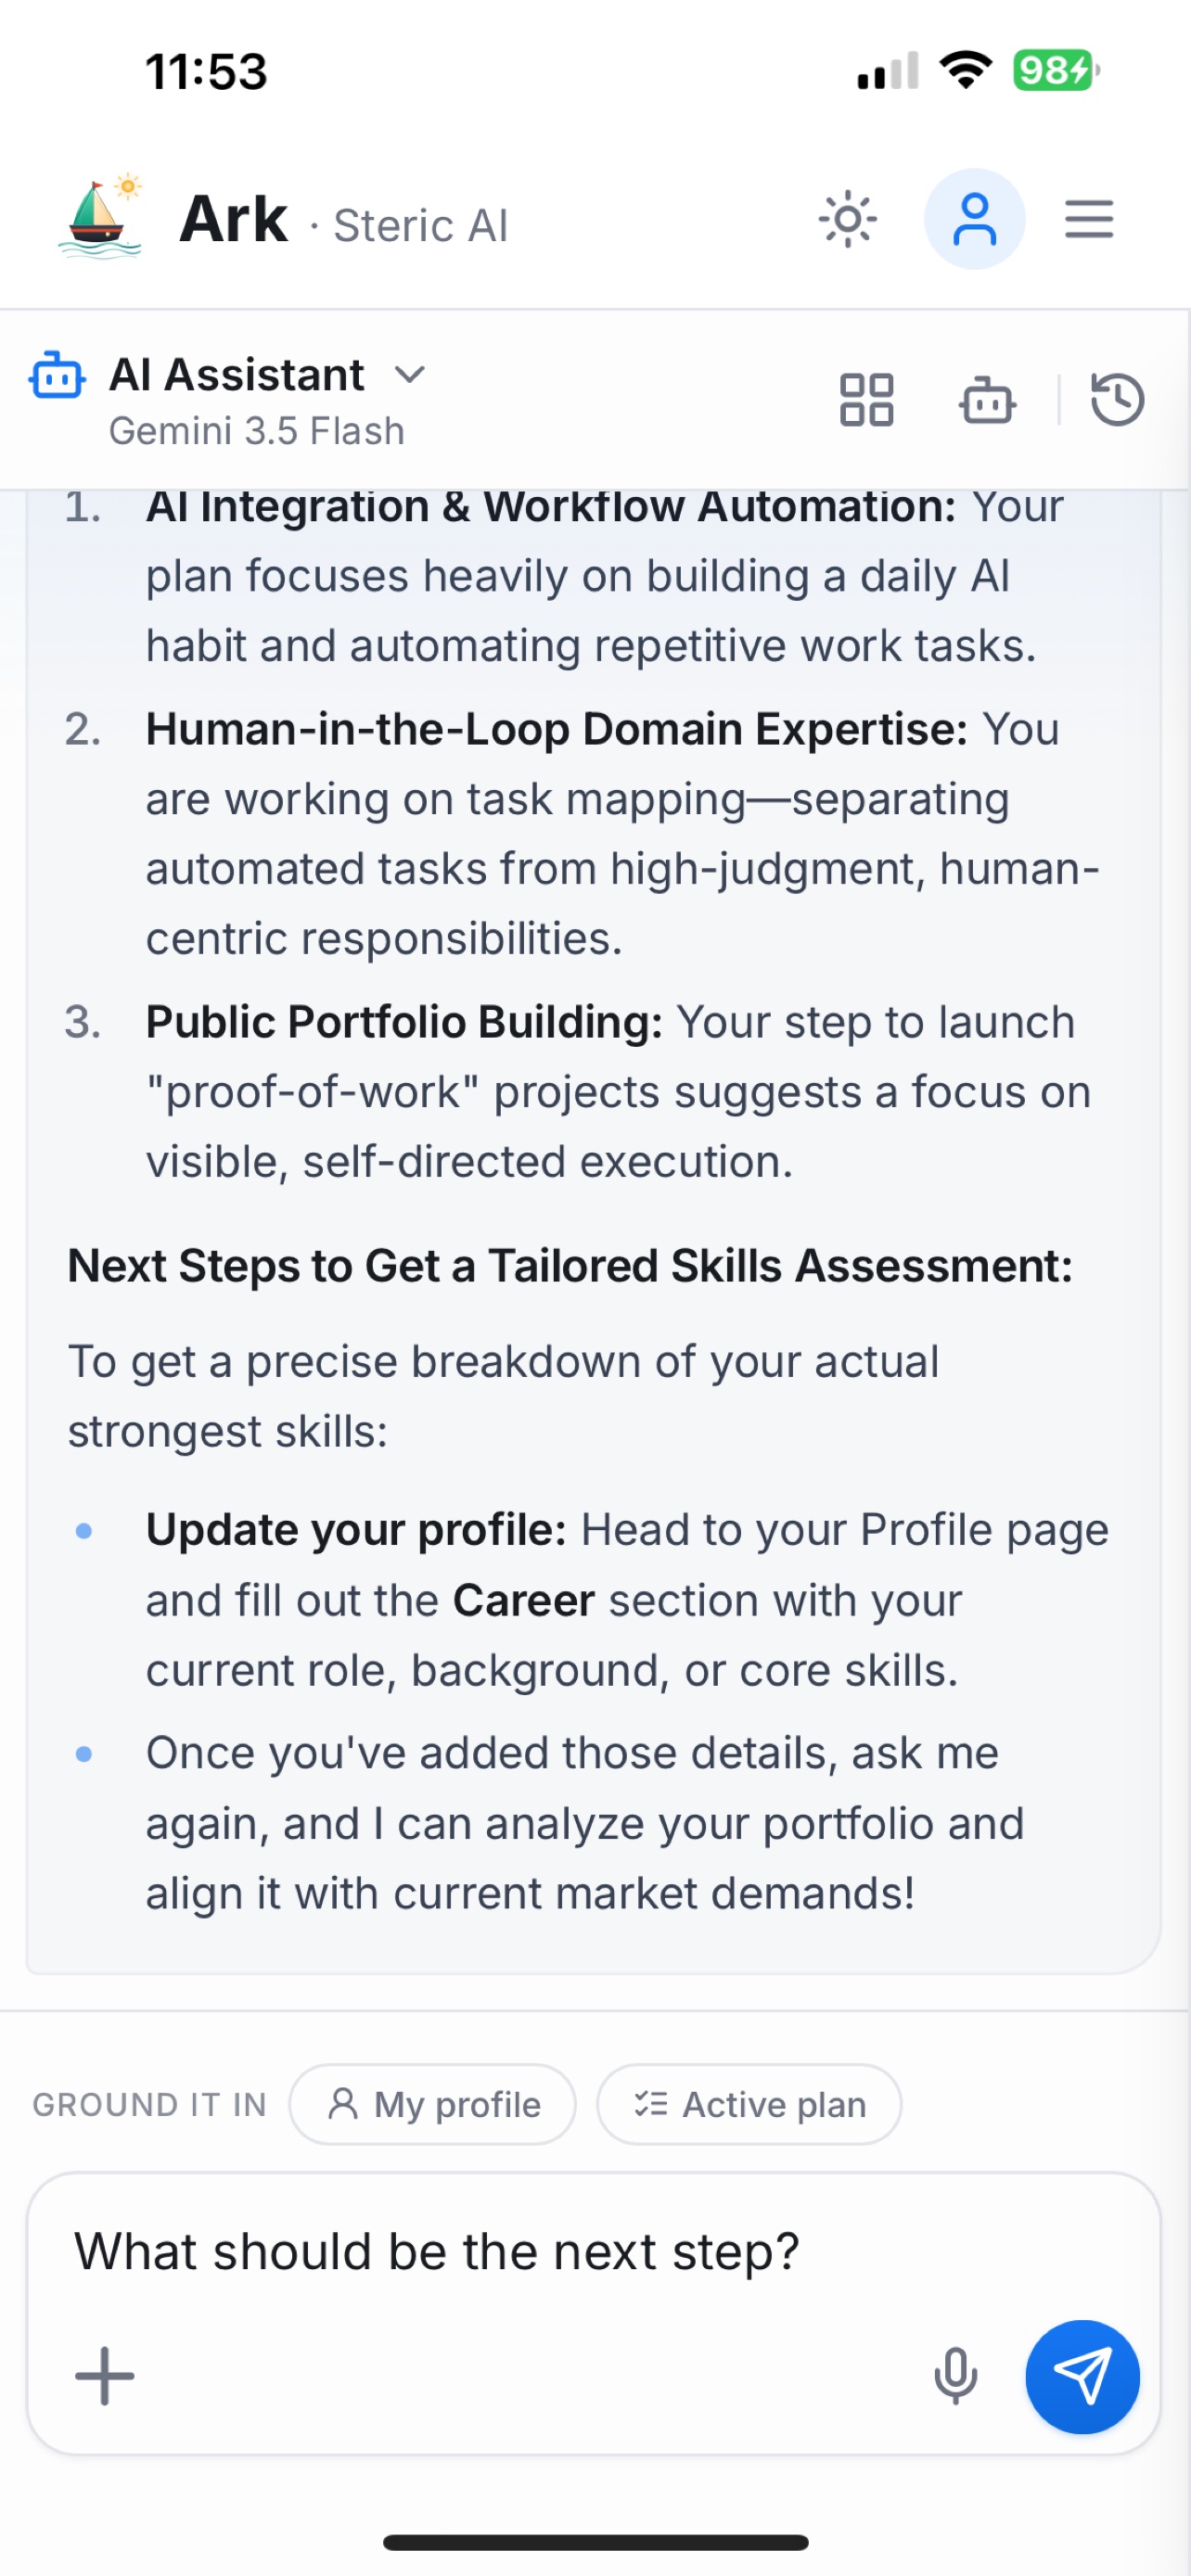Activate the microphone voice input

[x=955, y=2376]
